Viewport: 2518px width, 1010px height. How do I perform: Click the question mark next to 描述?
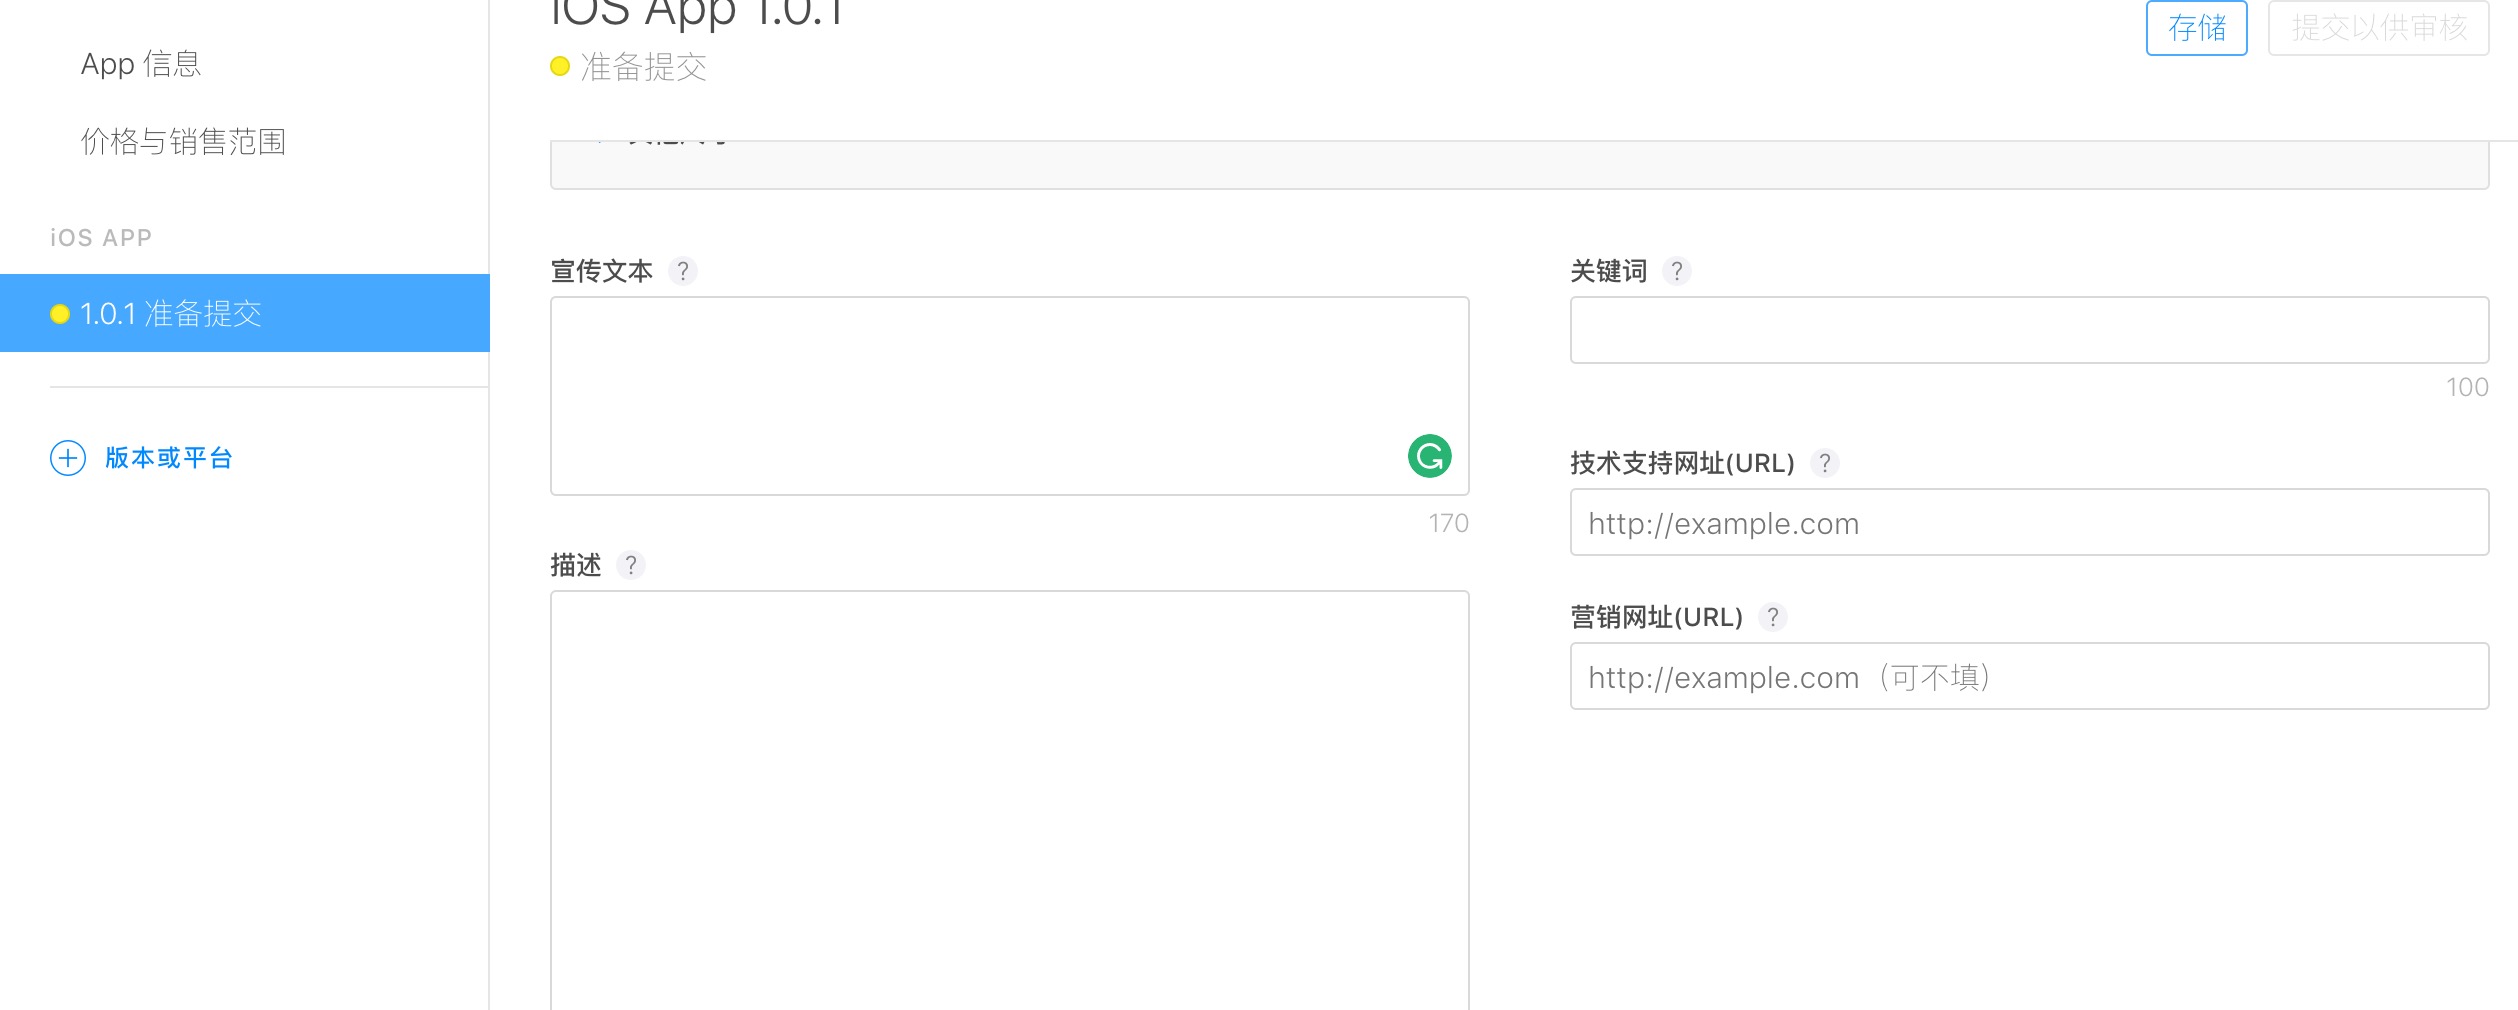click(x=630, y=565)
